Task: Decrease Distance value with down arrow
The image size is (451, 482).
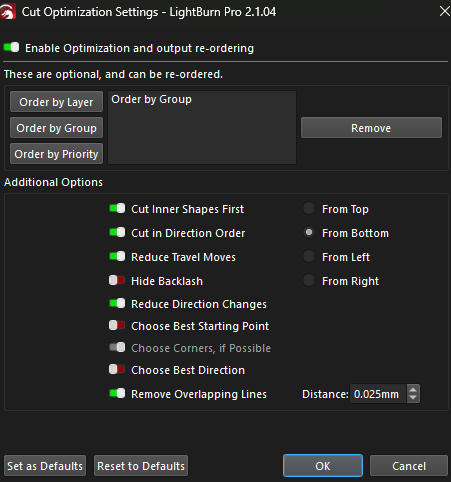Action: [413, 398]
